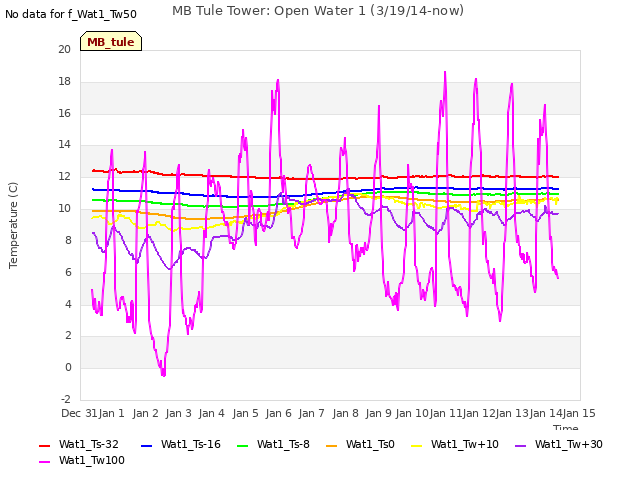Image resolution: width=640 pixels, height=480 pixels.
Task: Click the Jan 6 x-axis tick label
Action: (x=278, y=413)
